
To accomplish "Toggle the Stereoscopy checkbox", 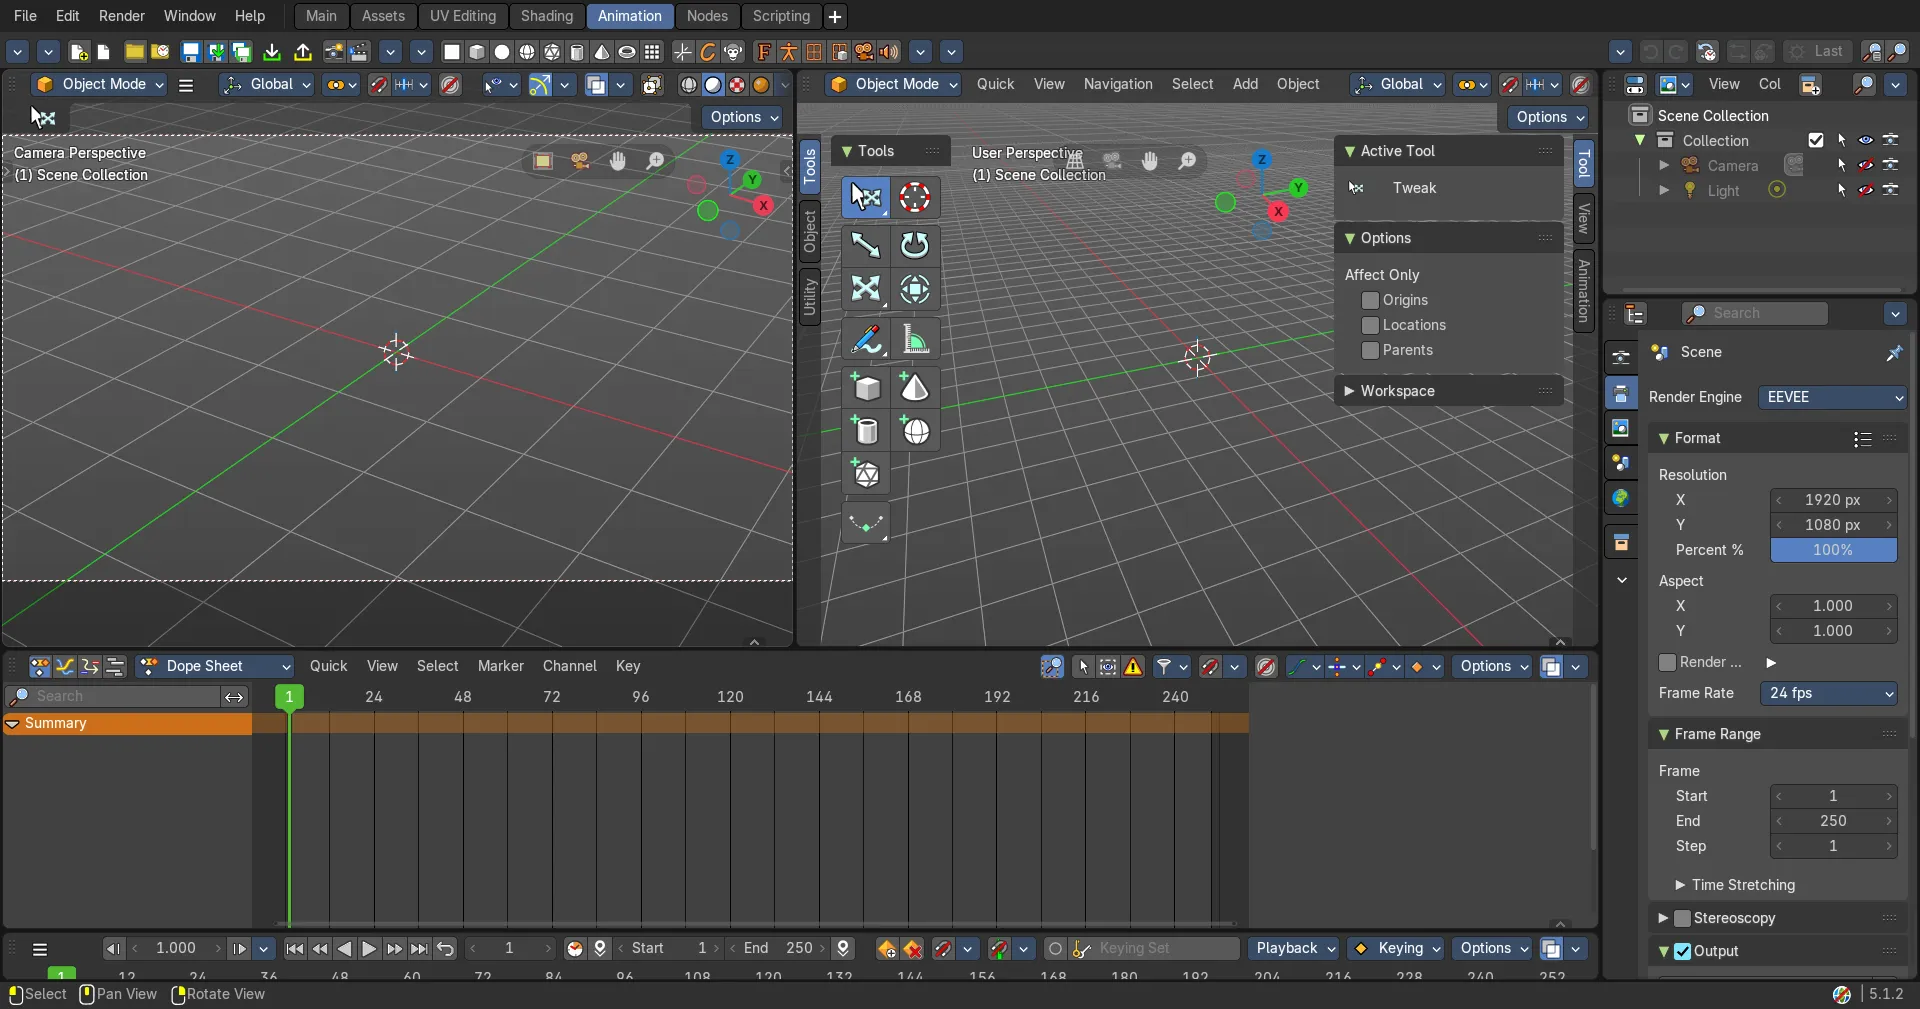I will click(x=1683, y=918).
